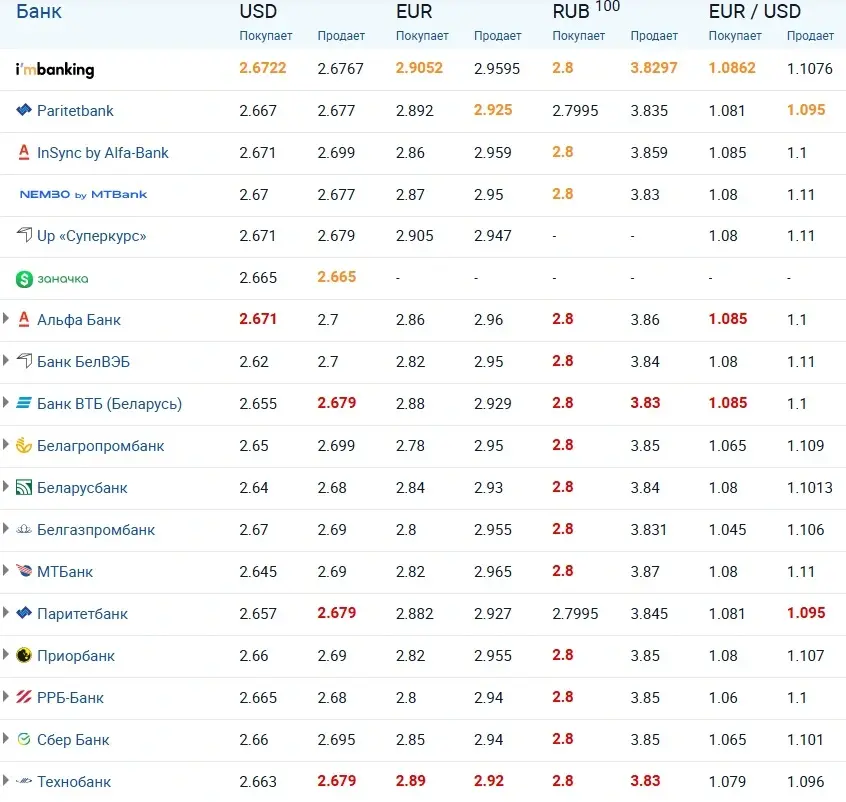Open the Up «Суперкурс» link
The height and width of the screenshot is (802, 846).
click(x=92, y=236)
